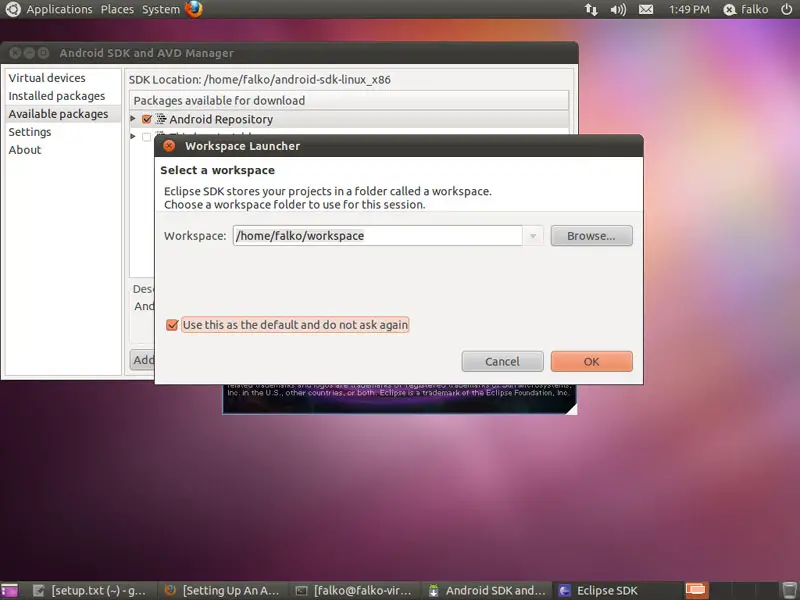Screen dimensions: 800x600
Task: Open the falko user menu
Action: pyautogui.click(x=746, y=9)
